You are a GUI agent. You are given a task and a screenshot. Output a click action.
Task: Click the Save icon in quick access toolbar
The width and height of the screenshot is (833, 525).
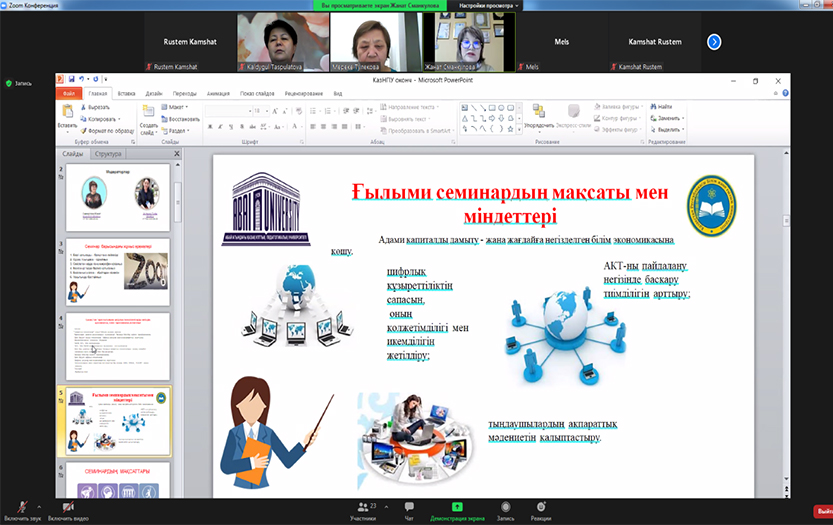(x=74, y=77)
